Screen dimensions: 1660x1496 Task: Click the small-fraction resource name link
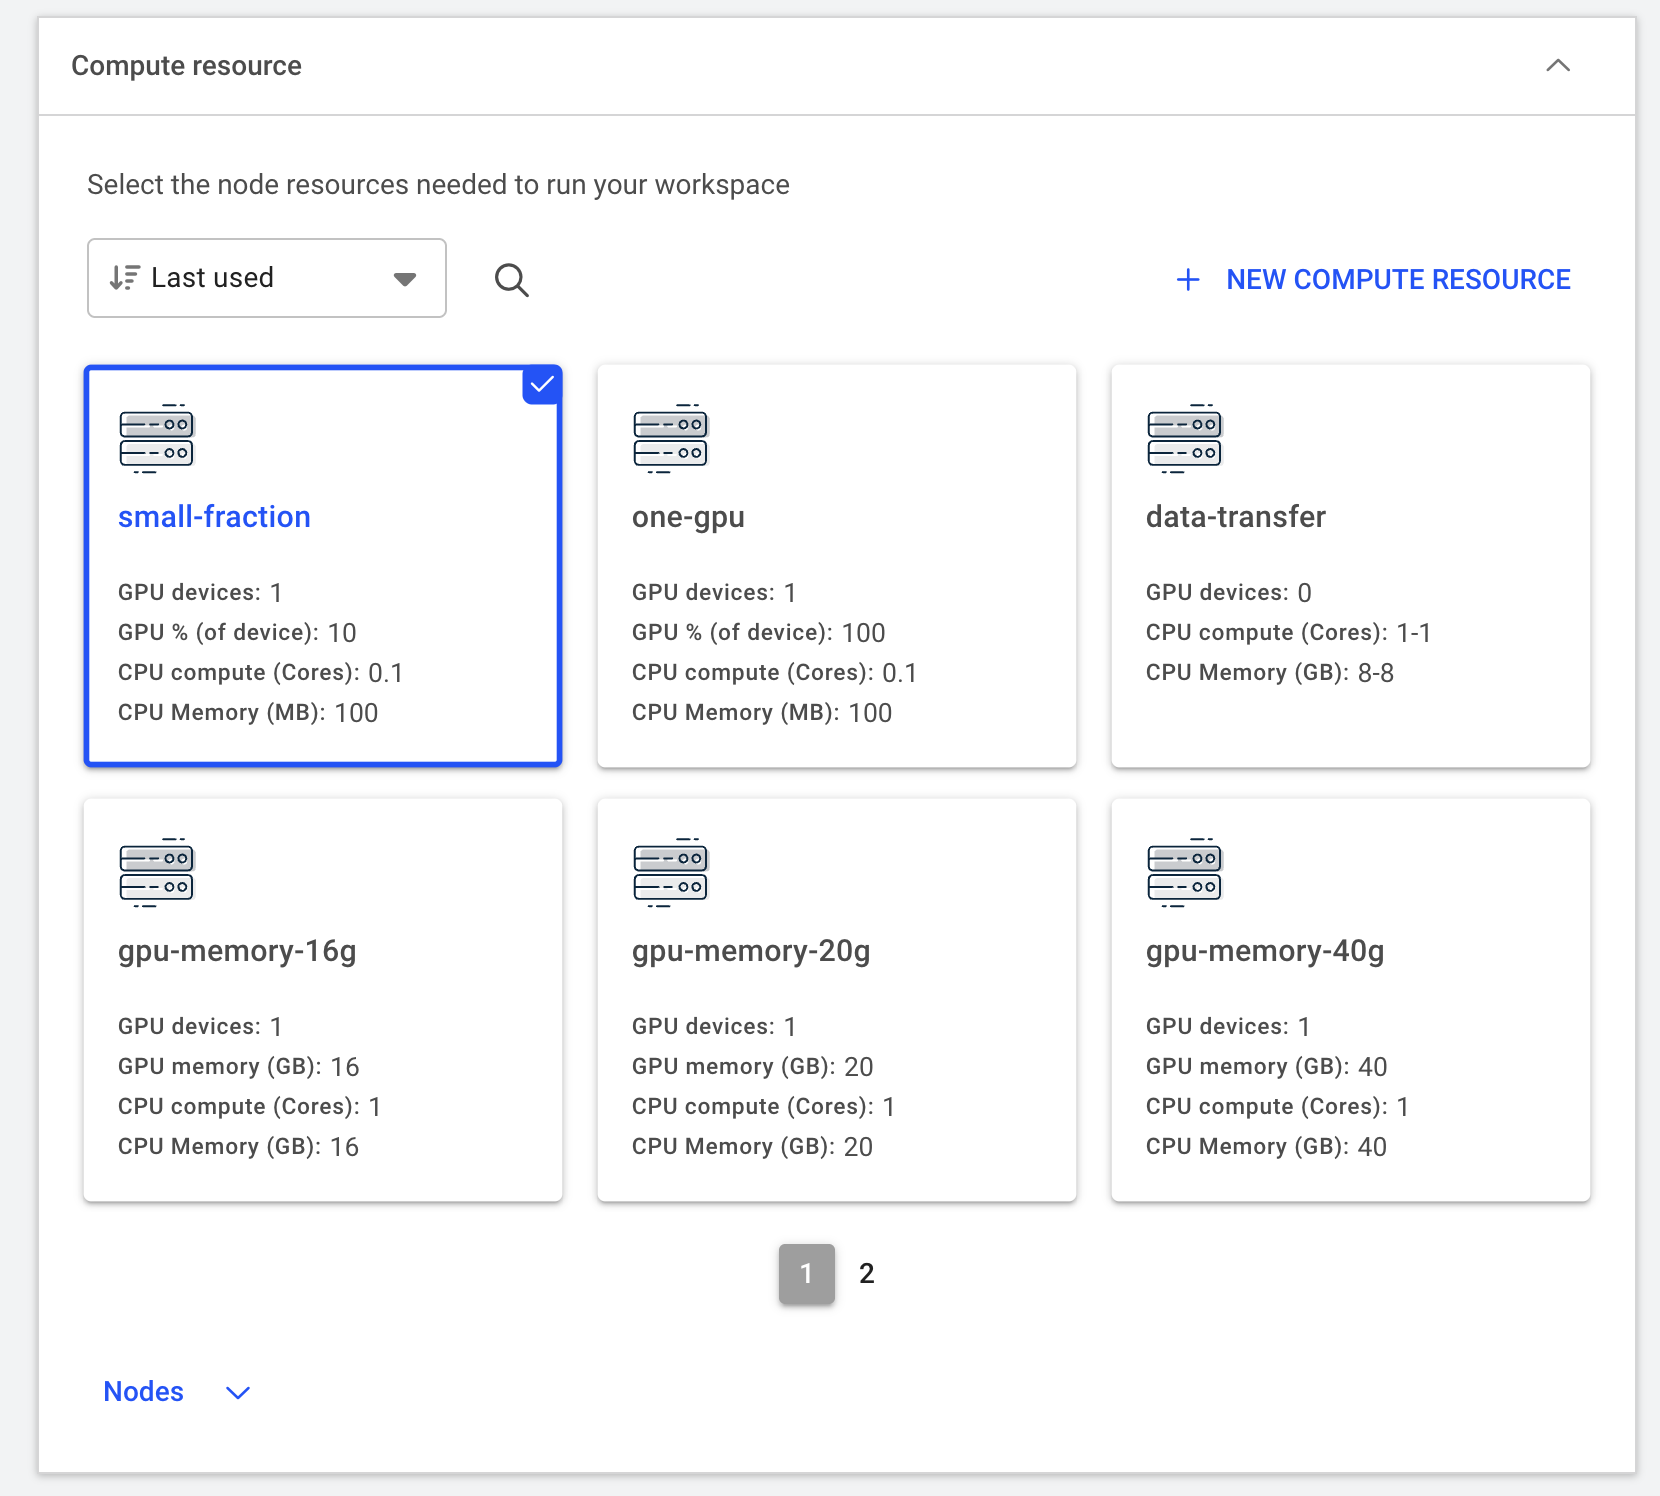pyautogui.click(x=213, y=517)
